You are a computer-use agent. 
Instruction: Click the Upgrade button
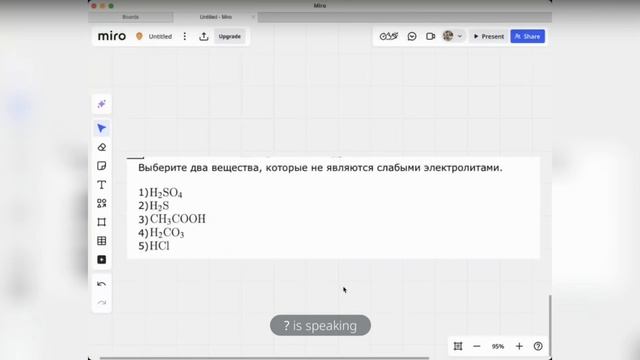tap(229, 36)
